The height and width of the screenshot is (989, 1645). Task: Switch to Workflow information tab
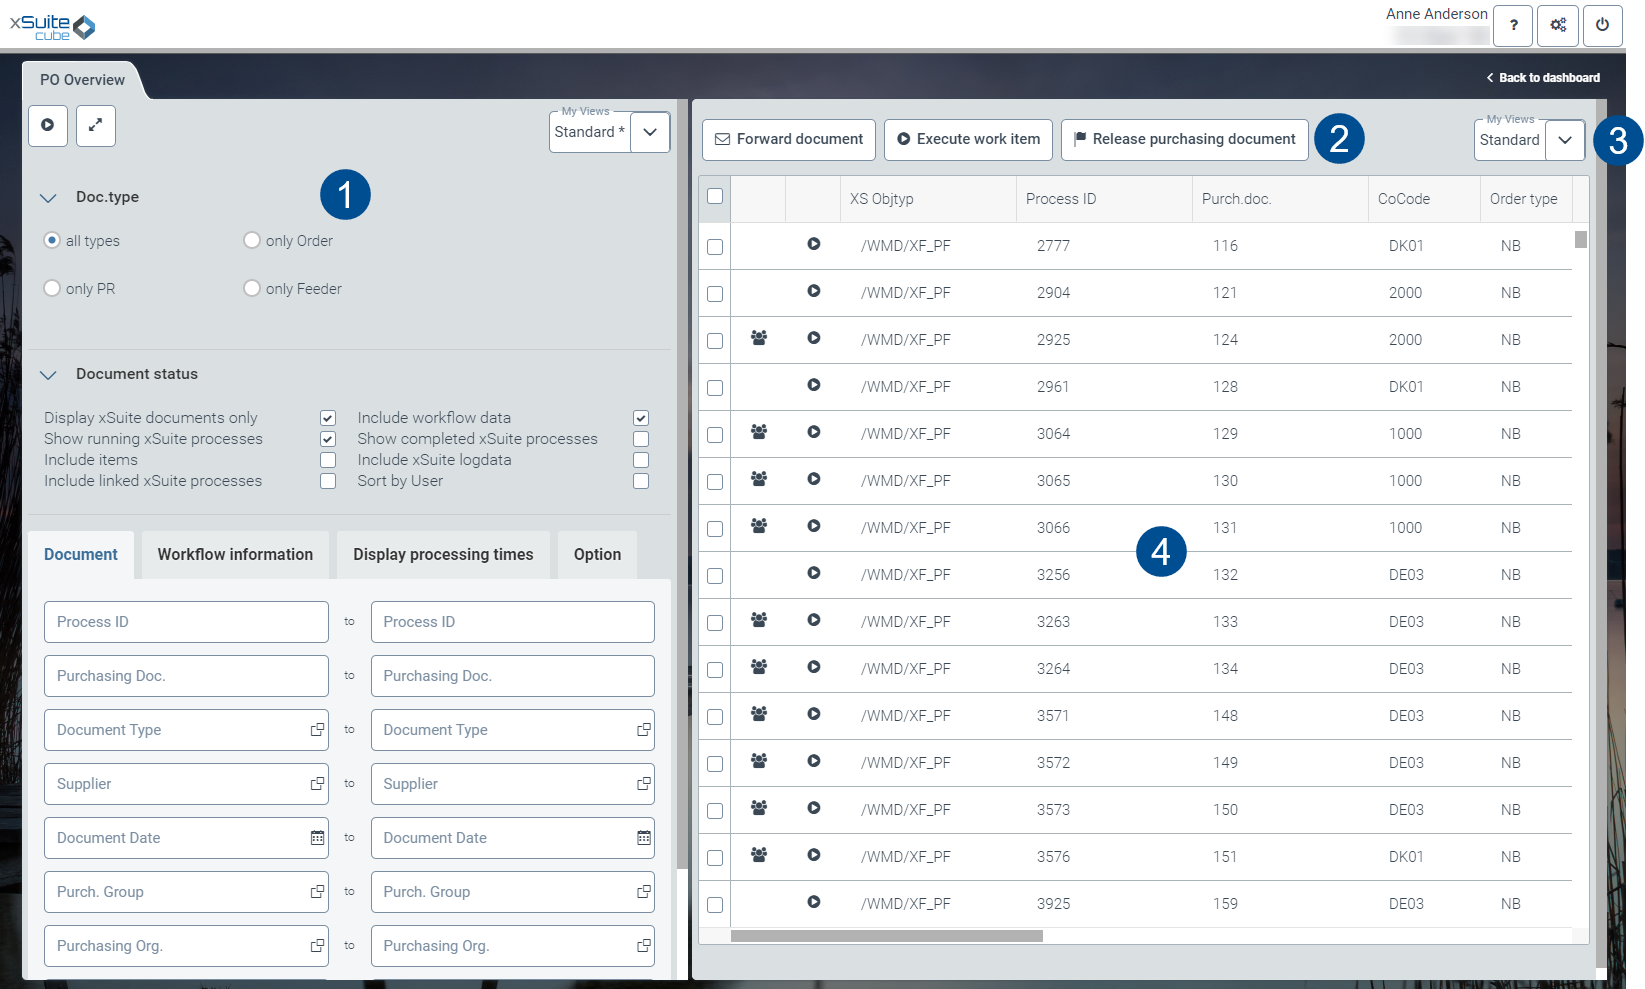click(x=235, y=555)
